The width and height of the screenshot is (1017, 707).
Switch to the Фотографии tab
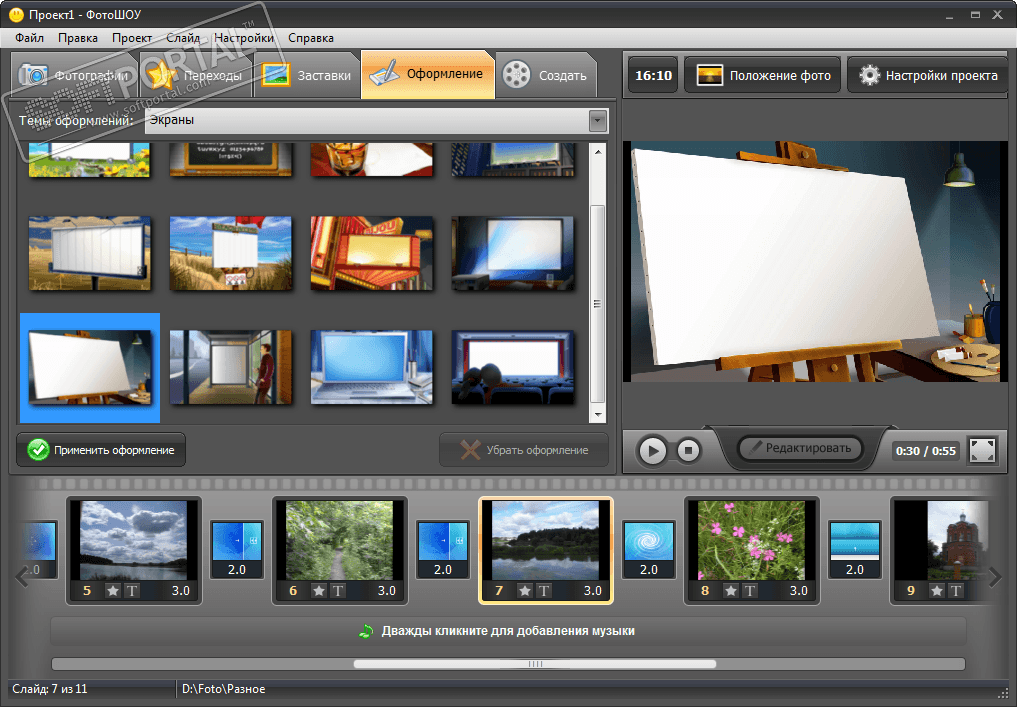click(74, 75)
